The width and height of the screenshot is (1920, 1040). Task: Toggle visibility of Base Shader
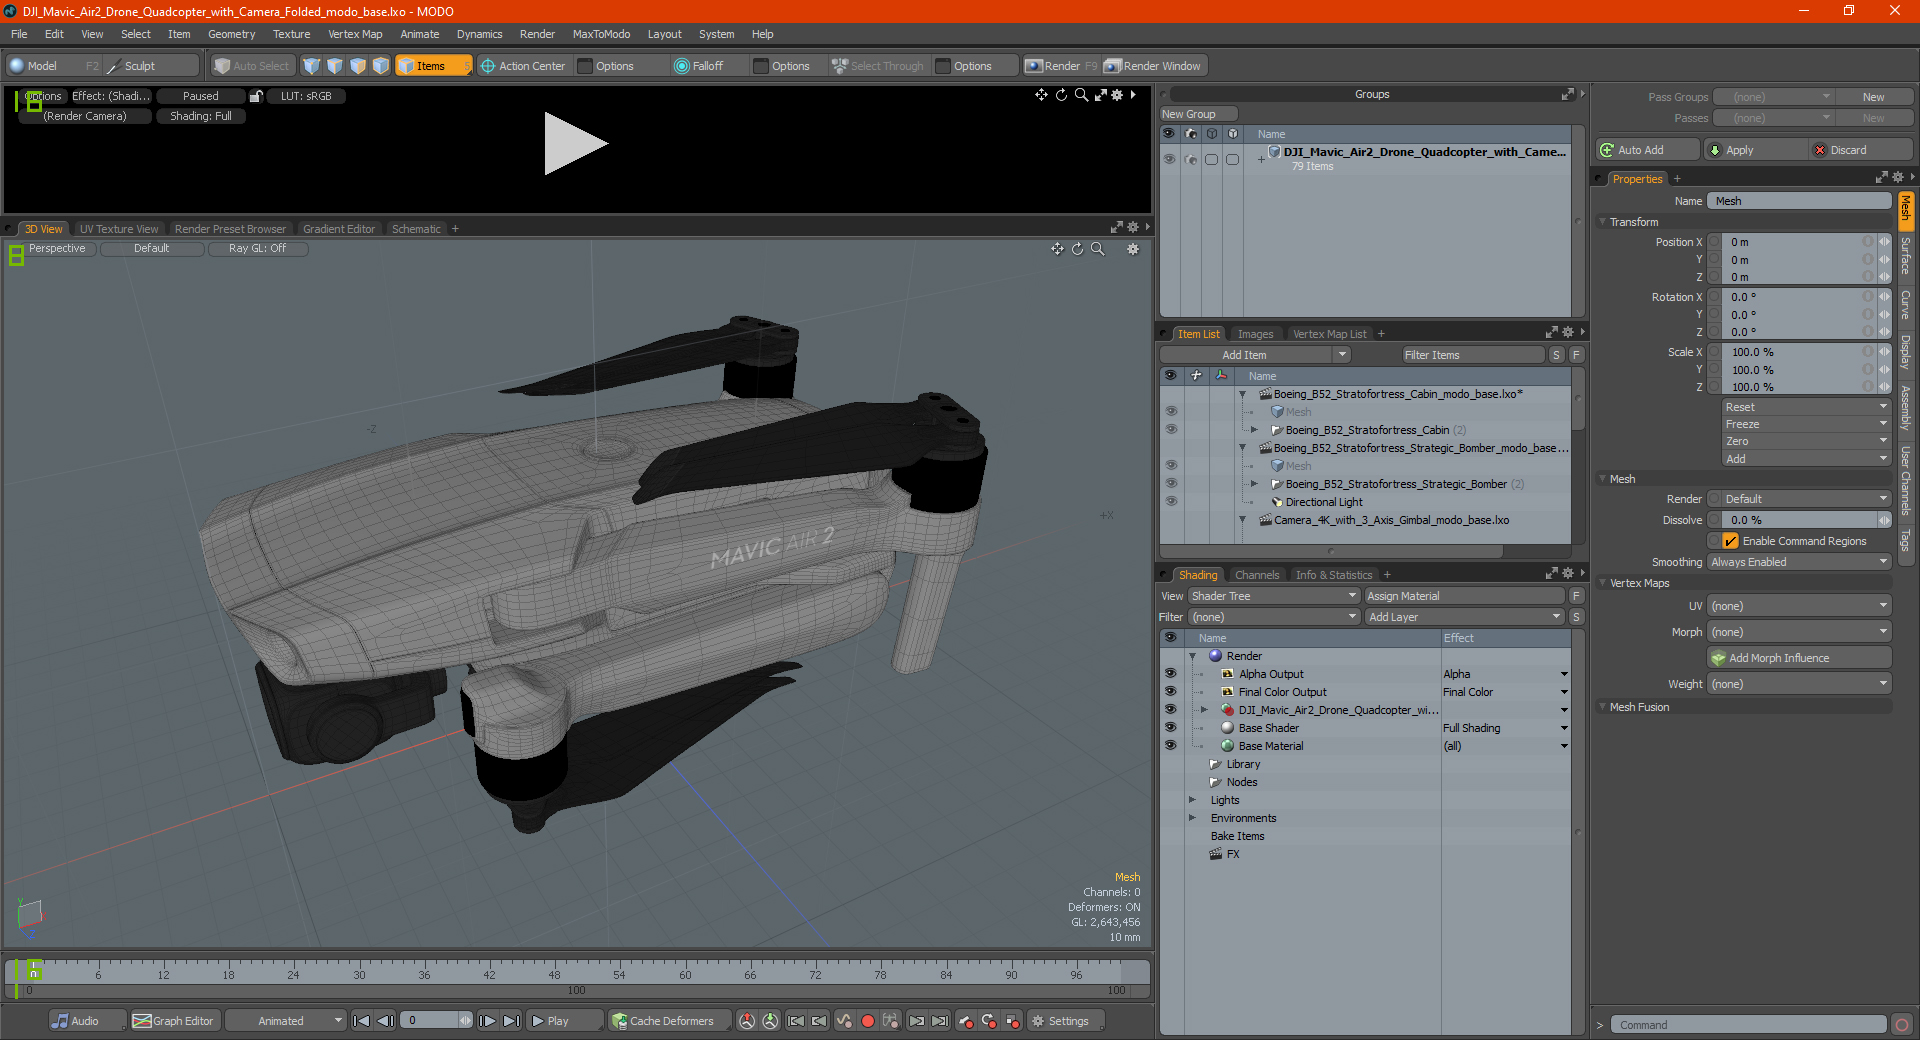pyautogui.click(x=1170, y=728)
